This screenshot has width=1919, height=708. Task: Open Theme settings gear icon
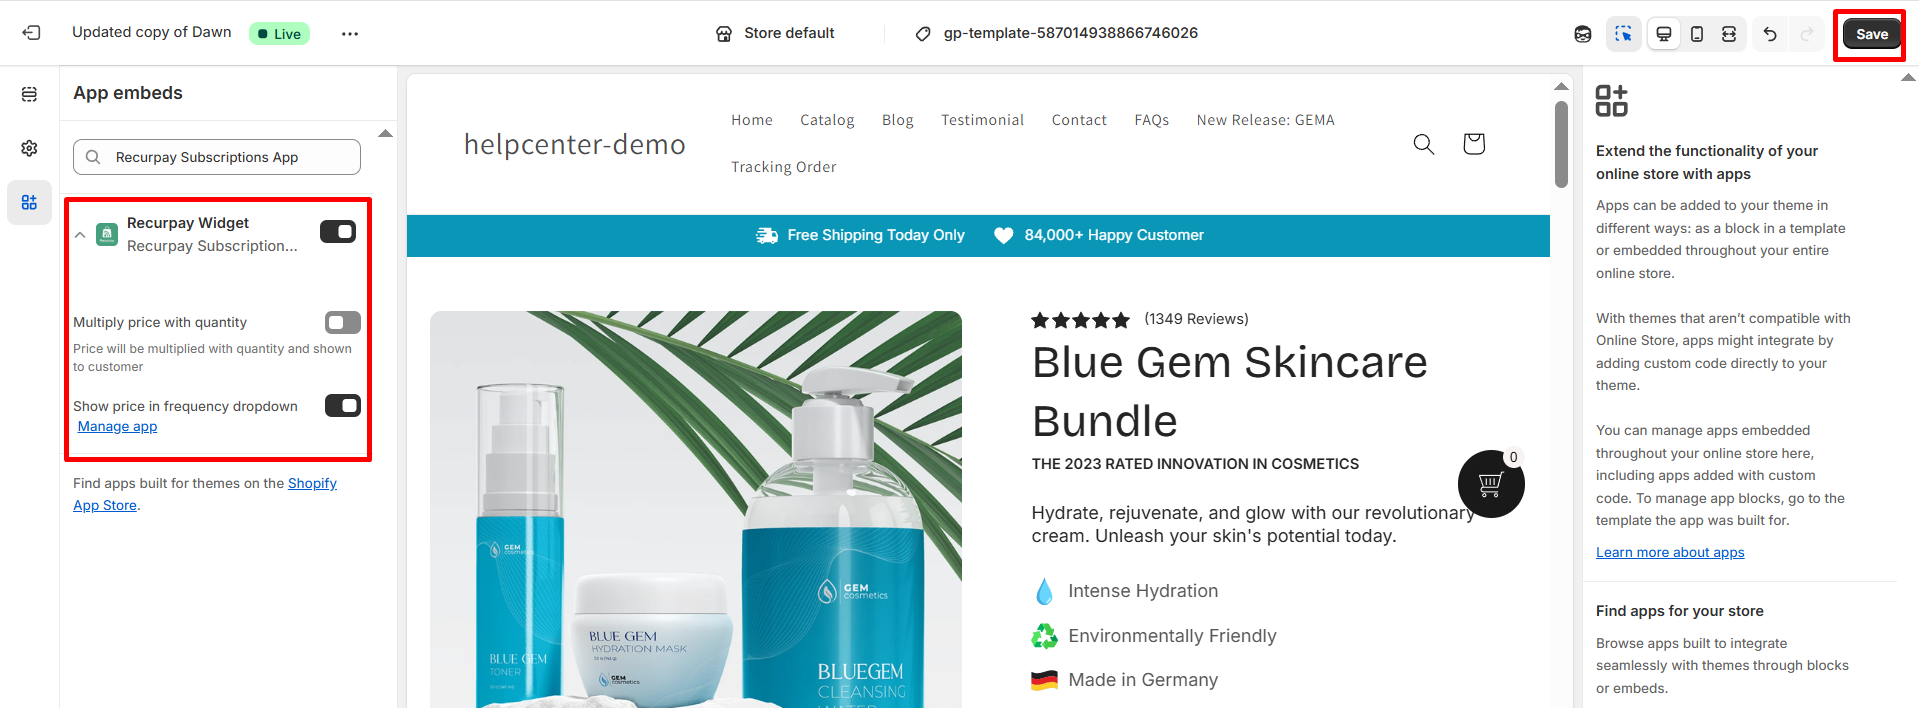click(x=29, y=148)
